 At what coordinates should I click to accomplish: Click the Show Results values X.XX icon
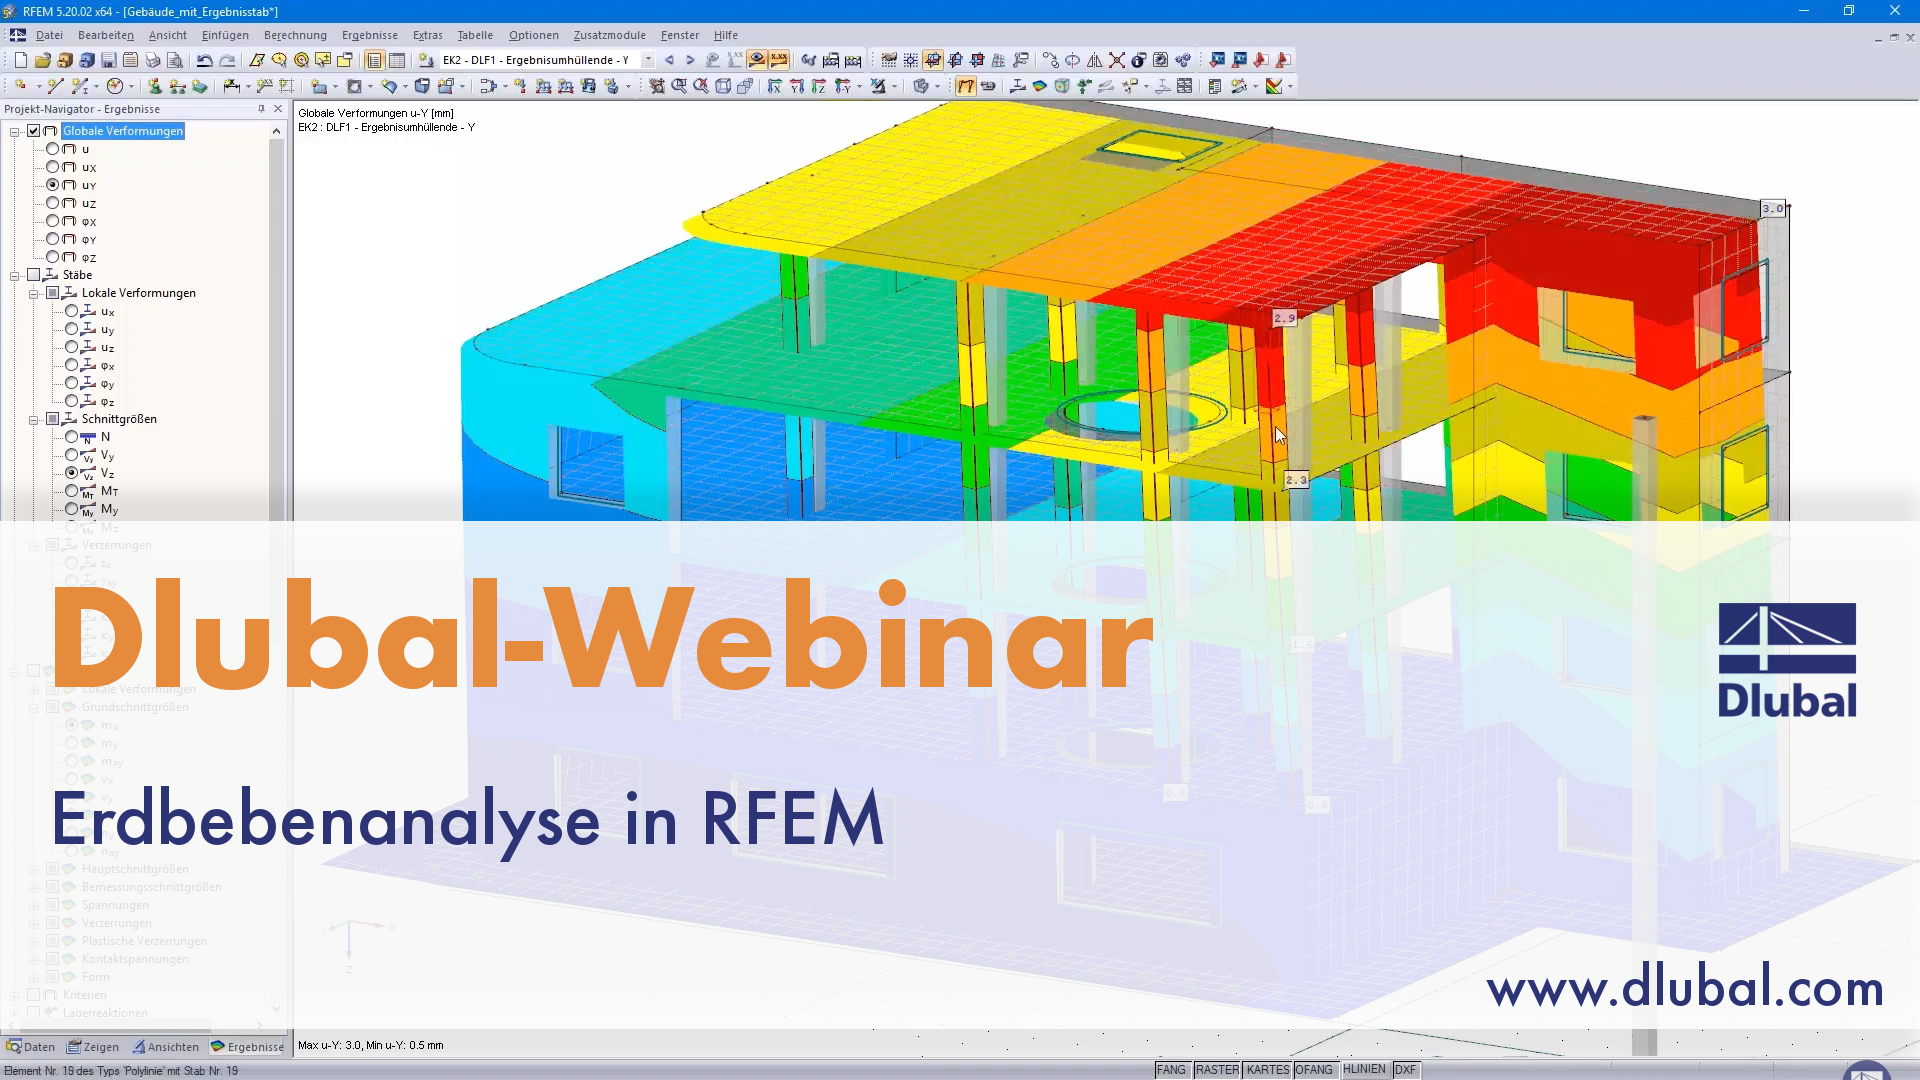(779, 60)
